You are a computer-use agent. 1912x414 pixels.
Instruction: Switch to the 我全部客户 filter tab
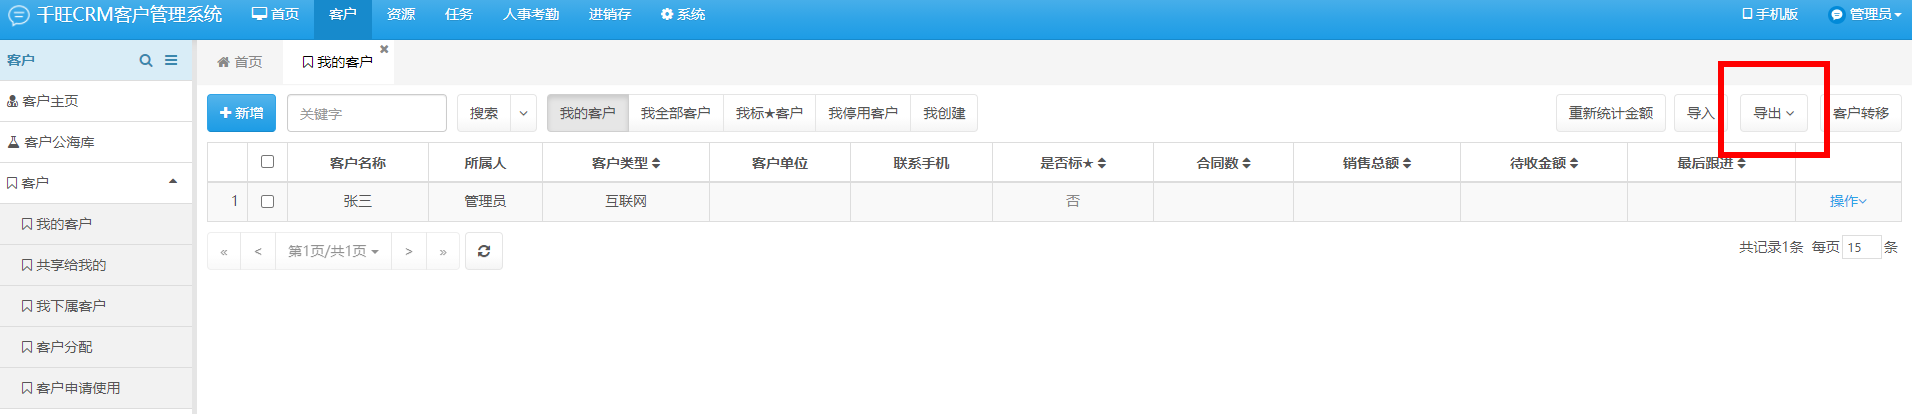click(x=676, y=113)
